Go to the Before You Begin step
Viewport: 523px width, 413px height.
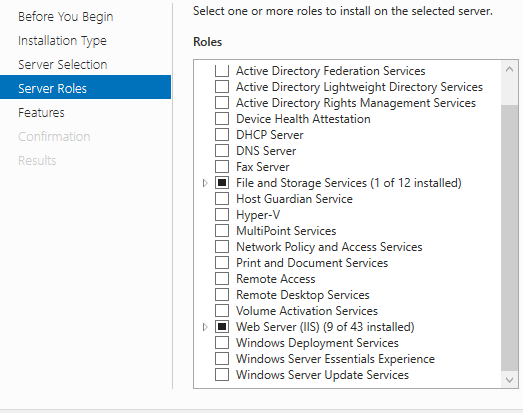[66, 17]
